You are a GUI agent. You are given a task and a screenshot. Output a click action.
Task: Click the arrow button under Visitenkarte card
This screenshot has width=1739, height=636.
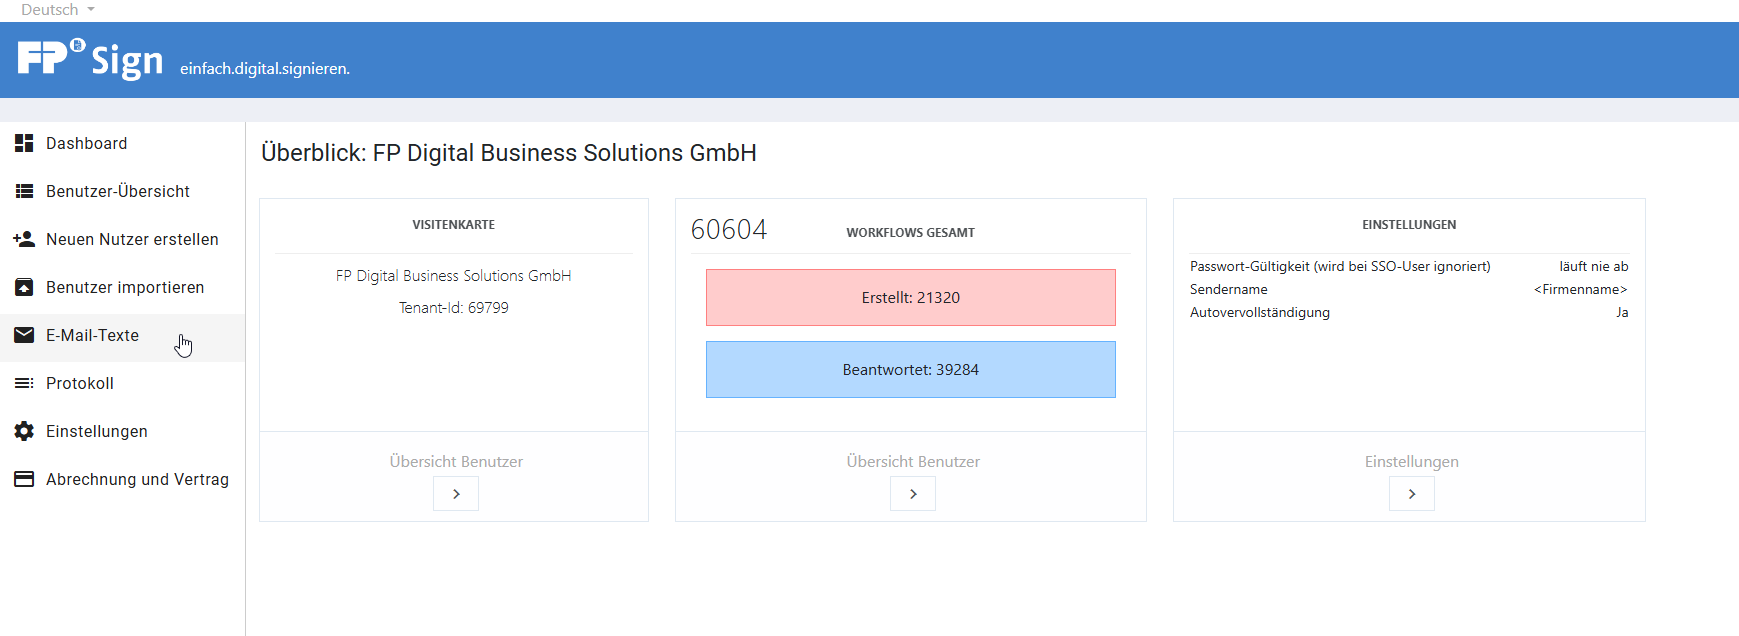pyautogui.click(x=456, y=494)
